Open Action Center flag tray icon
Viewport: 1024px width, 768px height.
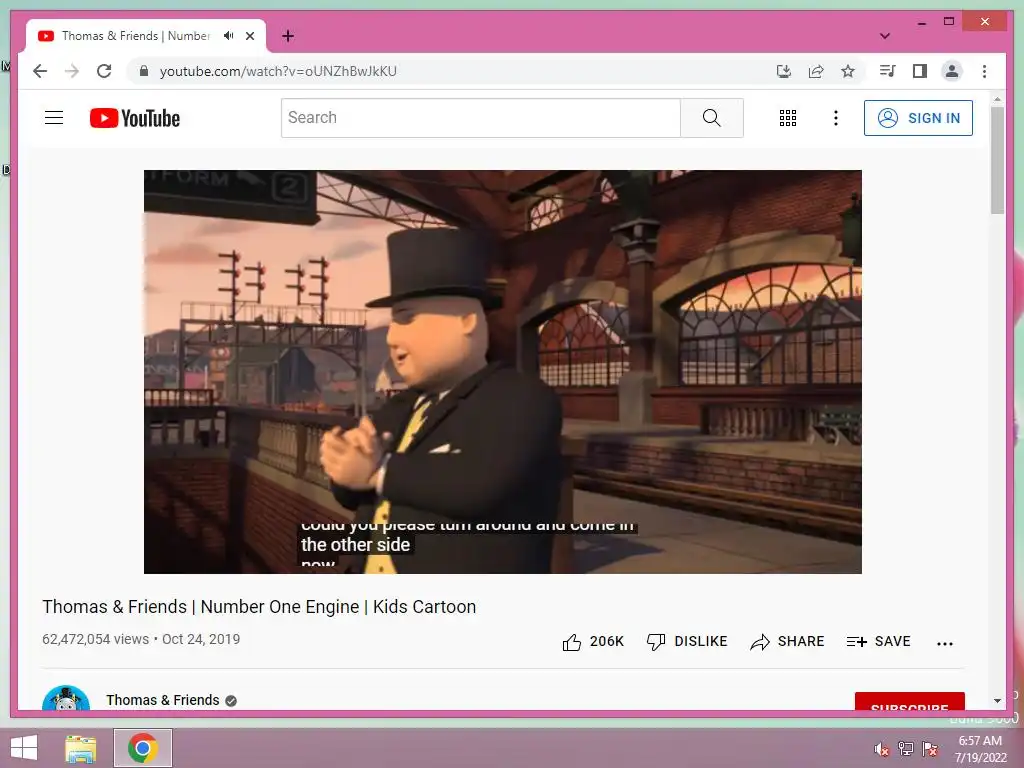coord(930,749)
